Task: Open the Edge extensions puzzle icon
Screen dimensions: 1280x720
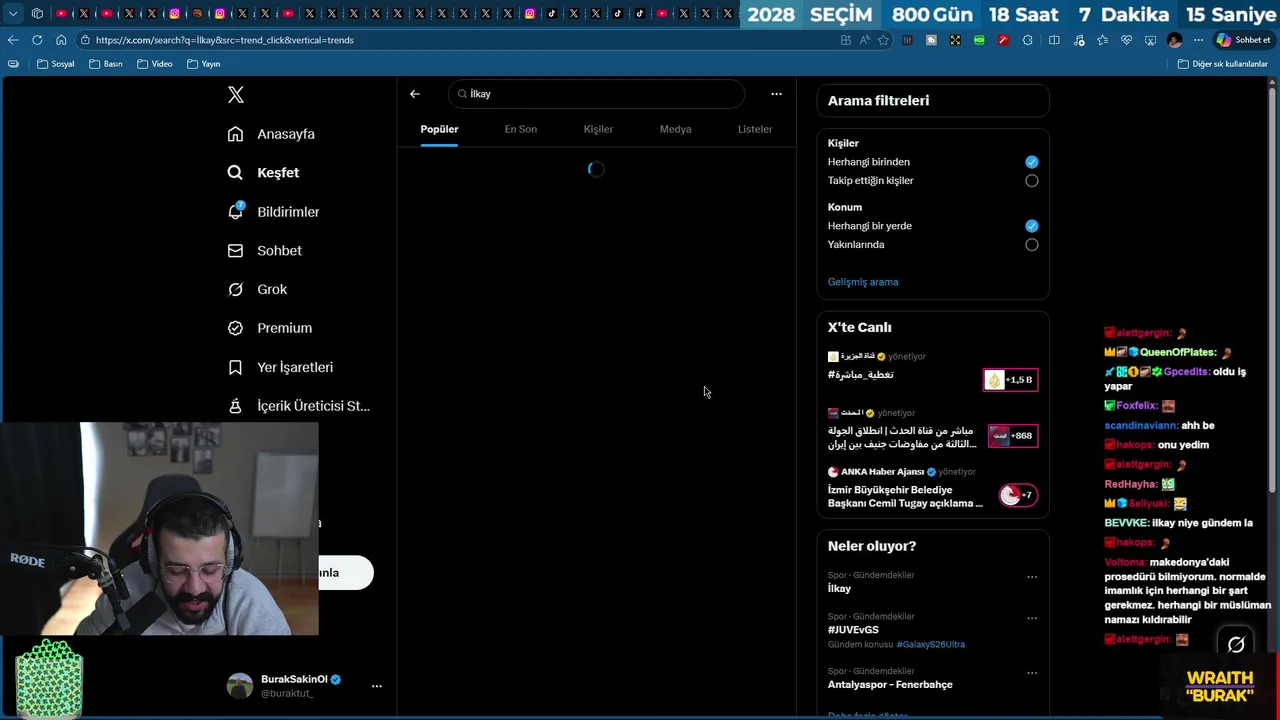Action: point(1027,40)
